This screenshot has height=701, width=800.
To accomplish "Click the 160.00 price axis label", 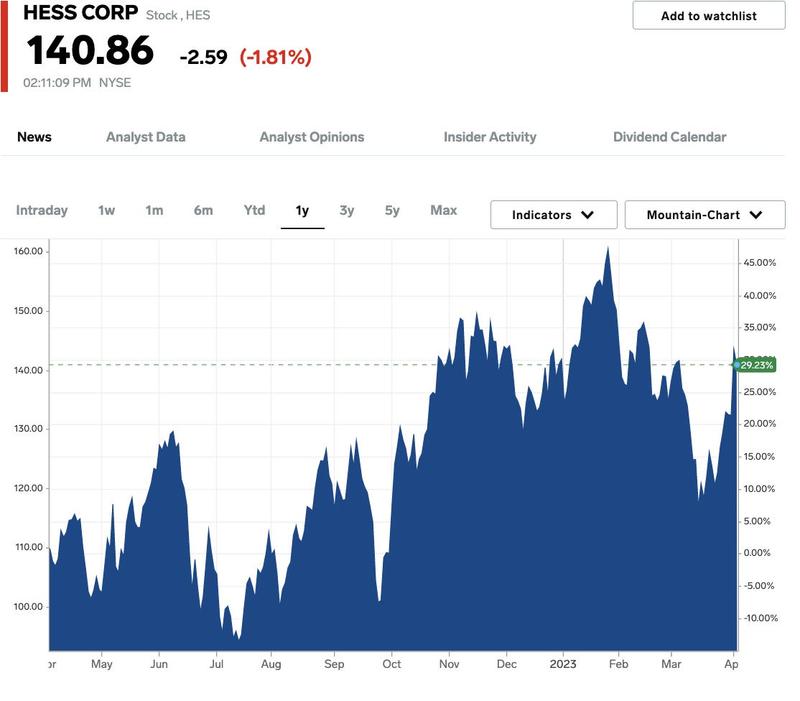I will pyautogui.click(x=29, y=251).
